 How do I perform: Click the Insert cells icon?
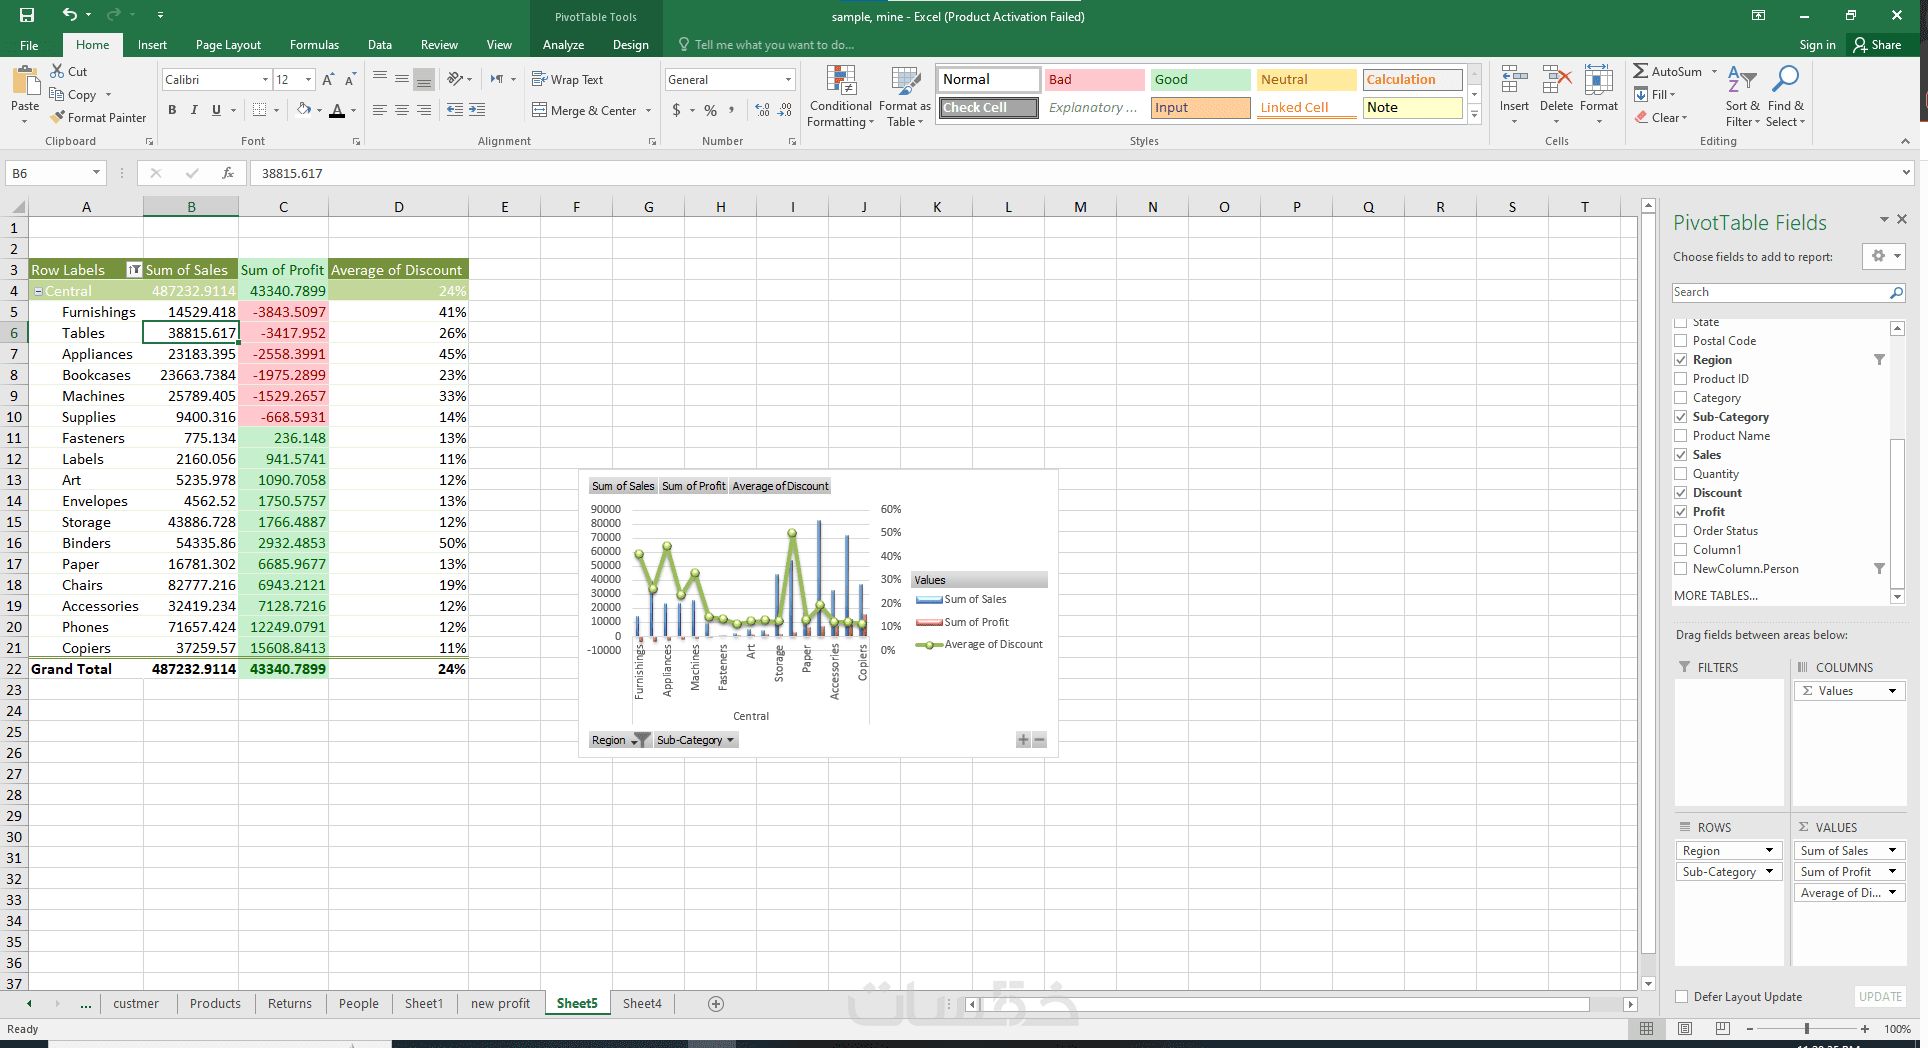coord(1514,81)
